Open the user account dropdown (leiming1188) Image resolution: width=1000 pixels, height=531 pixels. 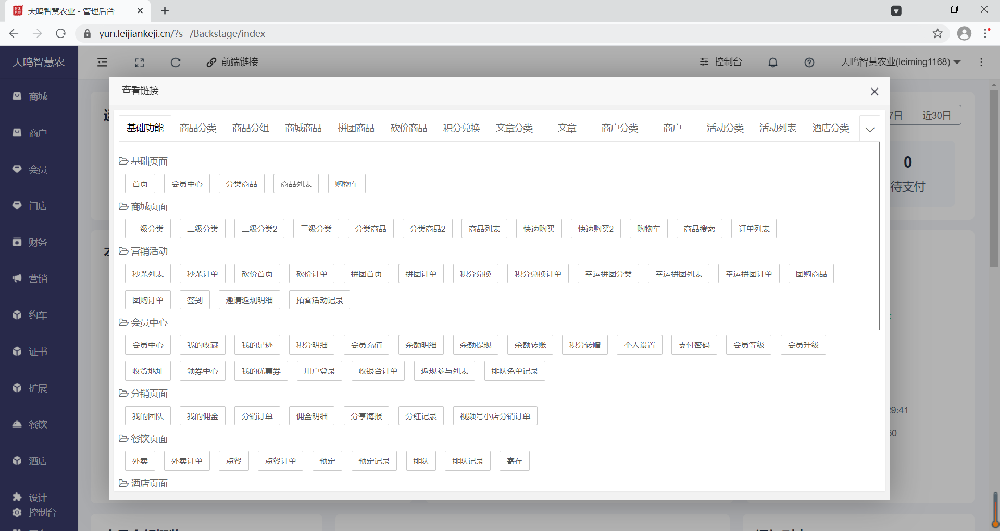901,62
